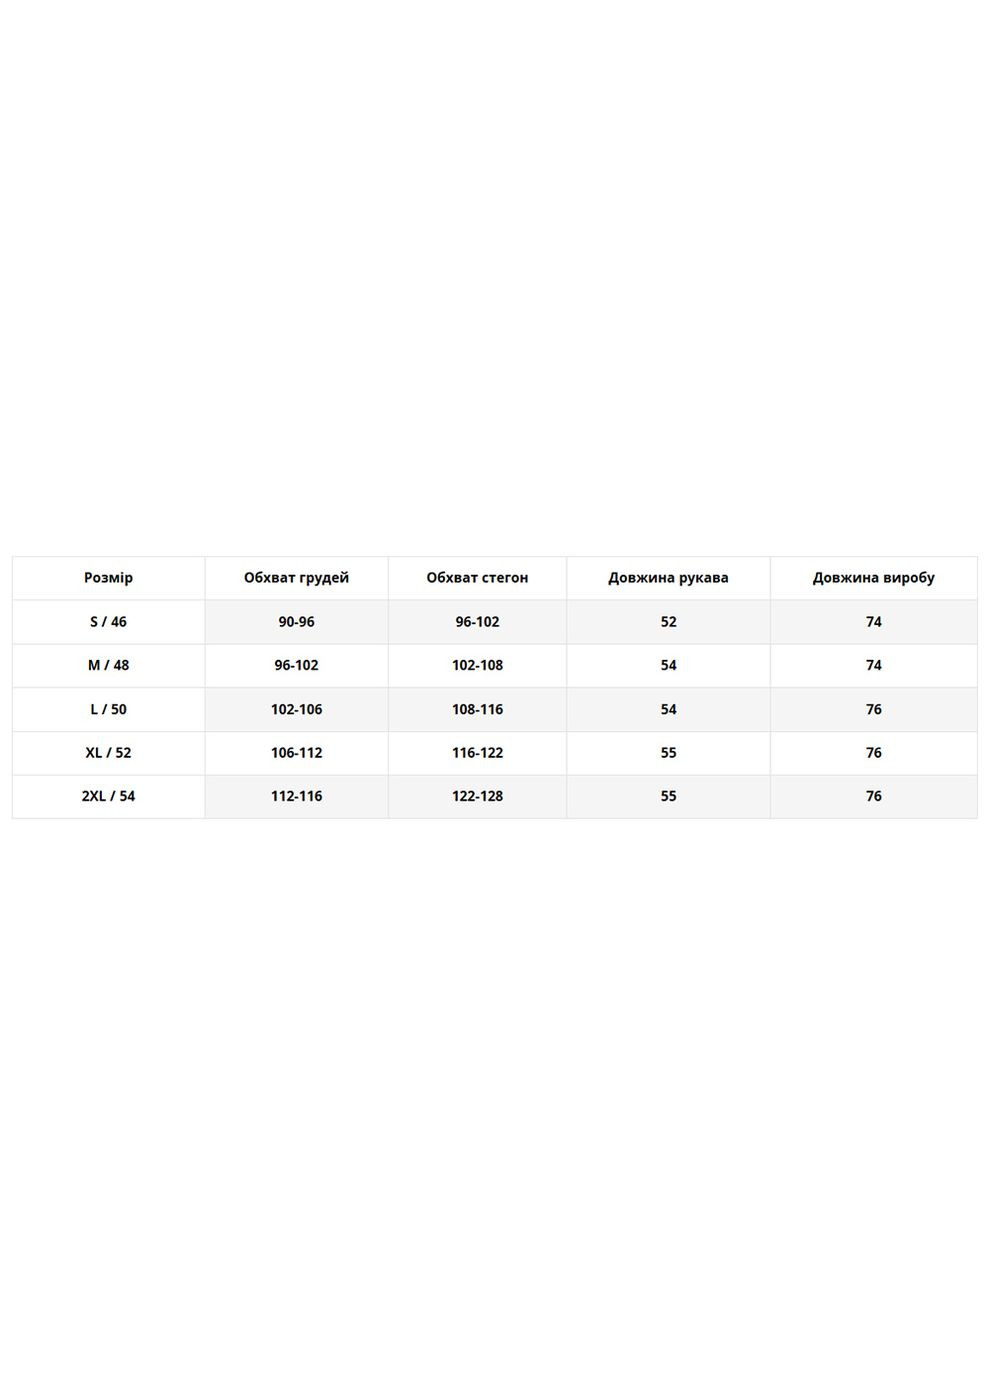Select the "Обхват грудей" header cell

pyautogui.click(x=296, y=578)
